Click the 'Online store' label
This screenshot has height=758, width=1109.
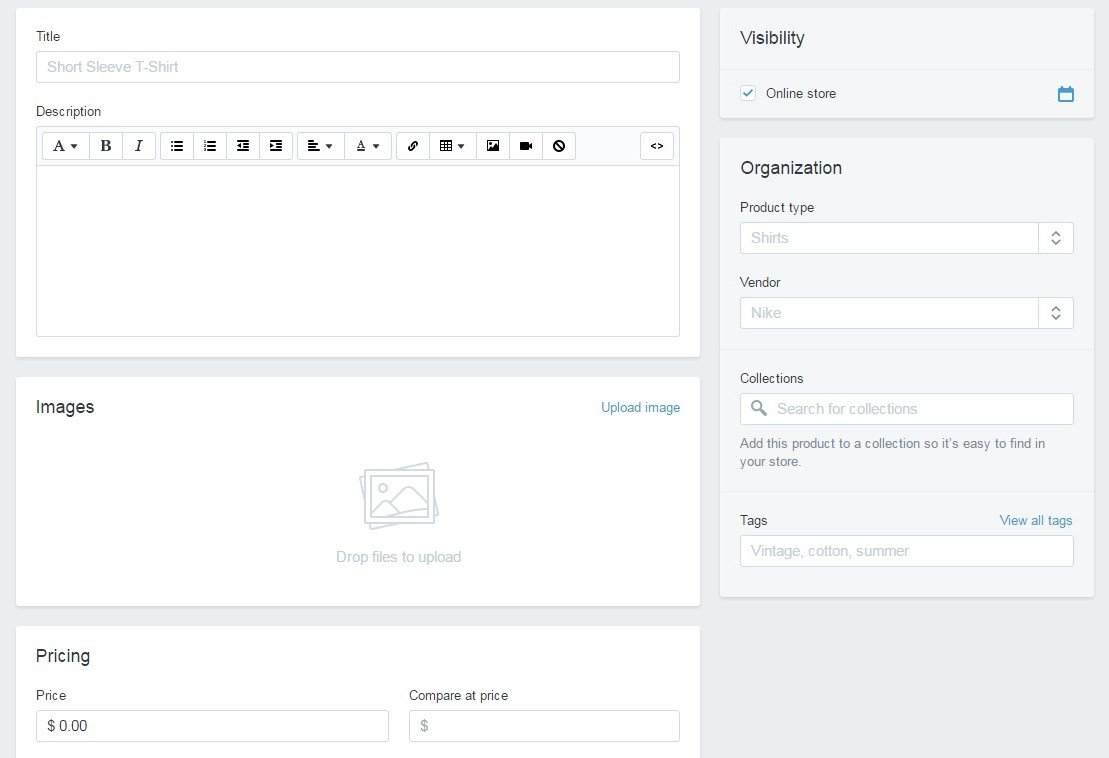coord(801,93)
